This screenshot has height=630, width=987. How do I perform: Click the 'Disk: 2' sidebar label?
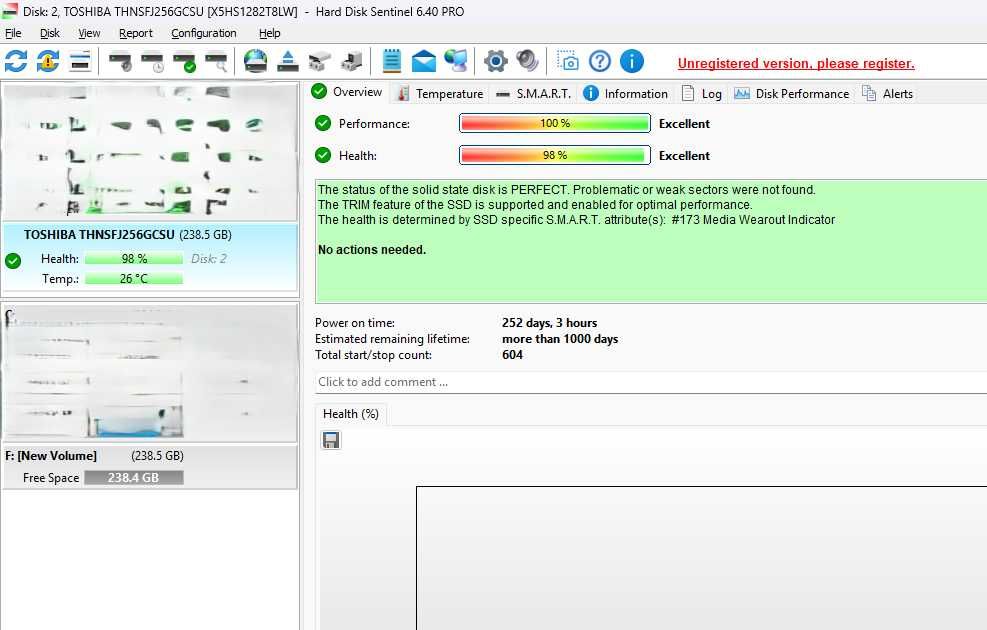coord(209,259)
